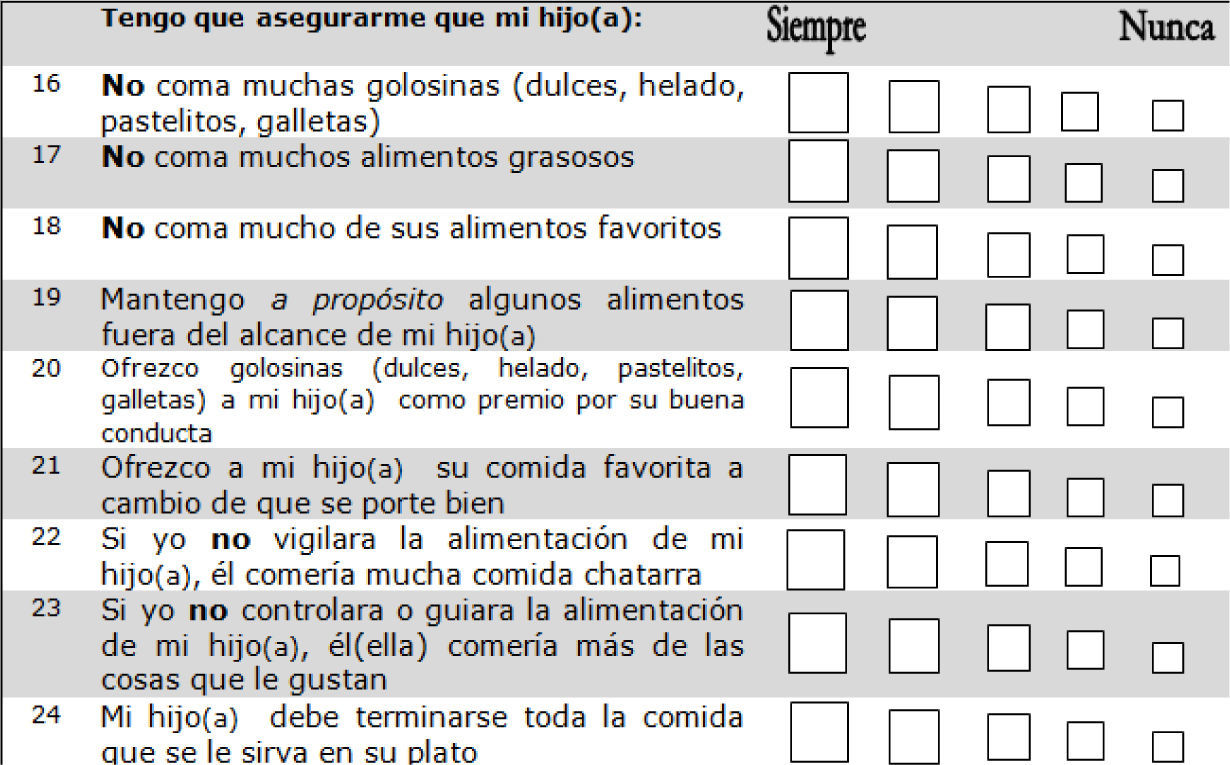Select the Nunca box for question 23

tap(1167, 657)
